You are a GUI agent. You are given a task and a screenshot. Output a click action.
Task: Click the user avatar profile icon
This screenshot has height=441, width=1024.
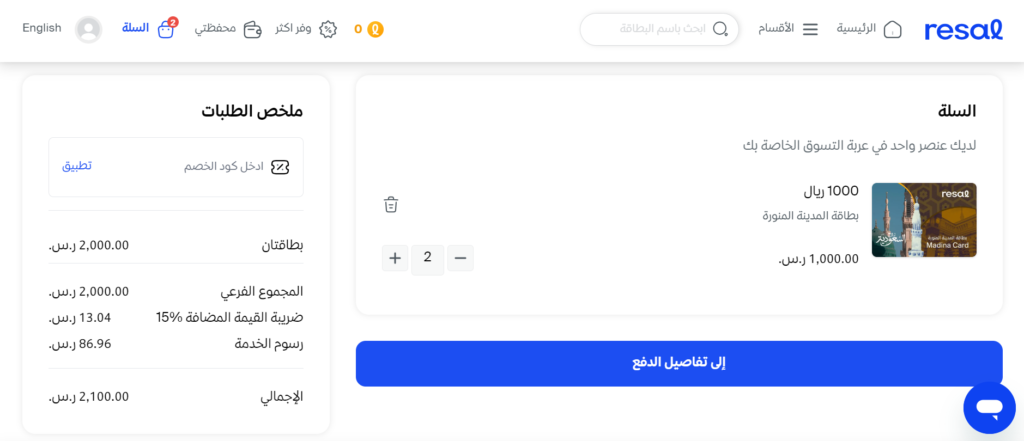(x=88, y=29)
